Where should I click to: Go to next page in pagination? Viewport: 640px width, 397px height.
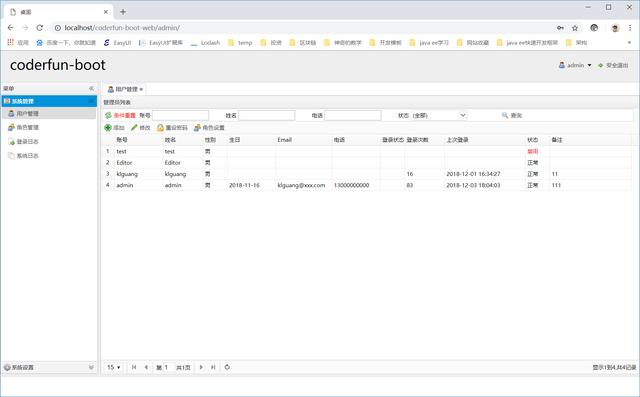click(201, 367)
